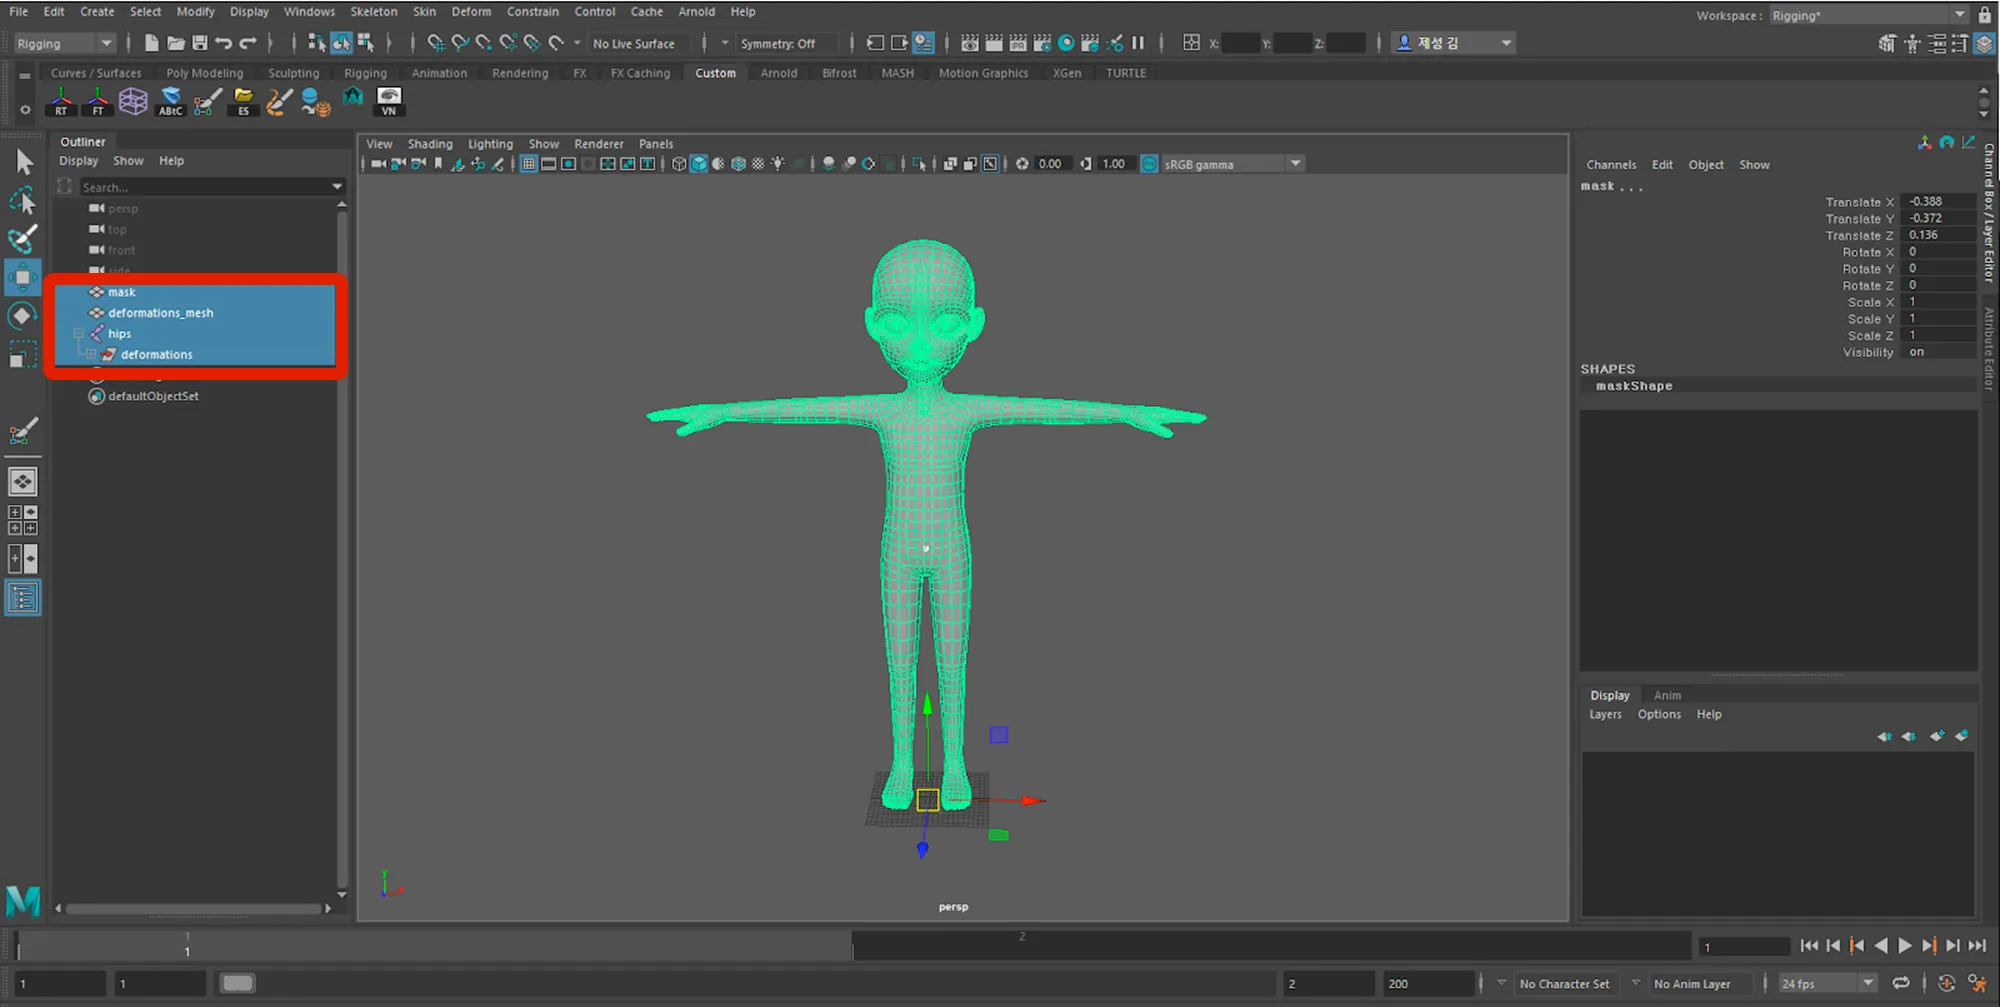Select the Lasso tool in toolbox

pos(23,200)
